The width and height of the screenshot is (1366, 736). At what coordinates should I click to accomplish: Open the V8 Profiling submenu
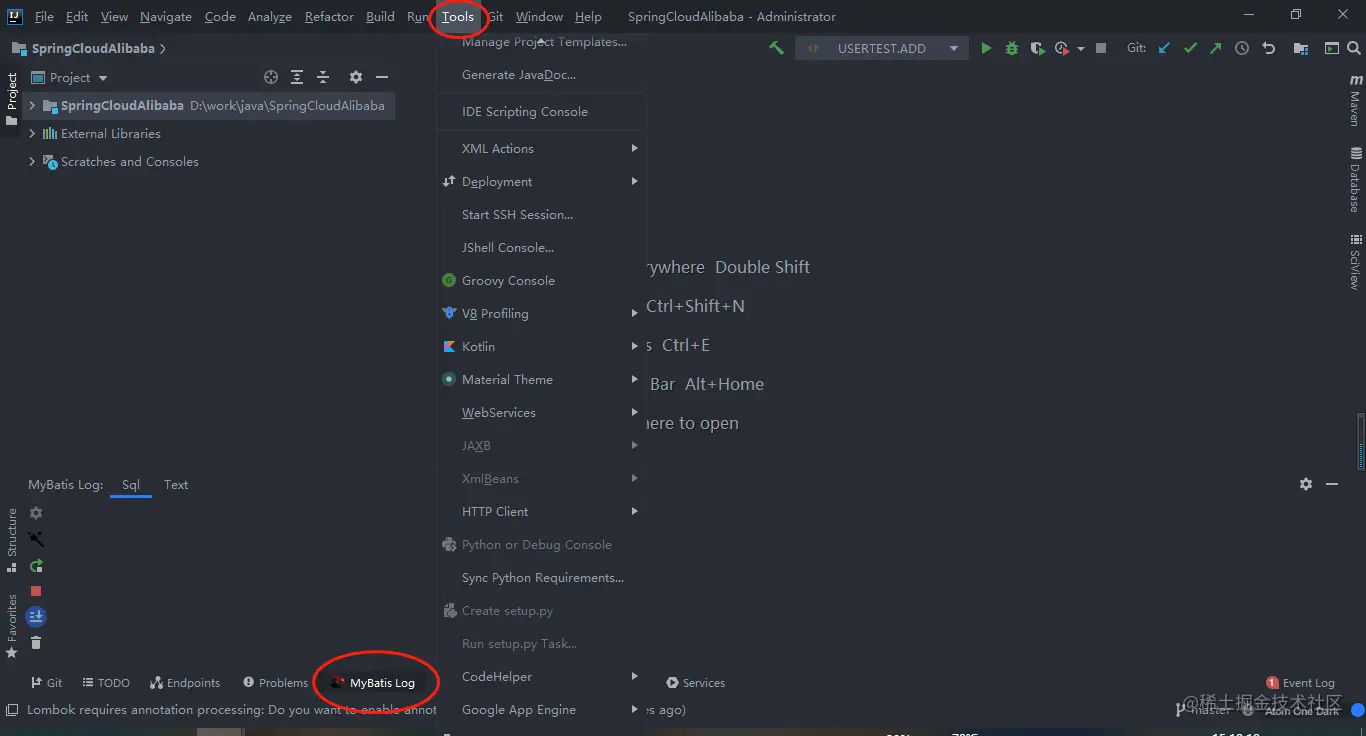541,313
